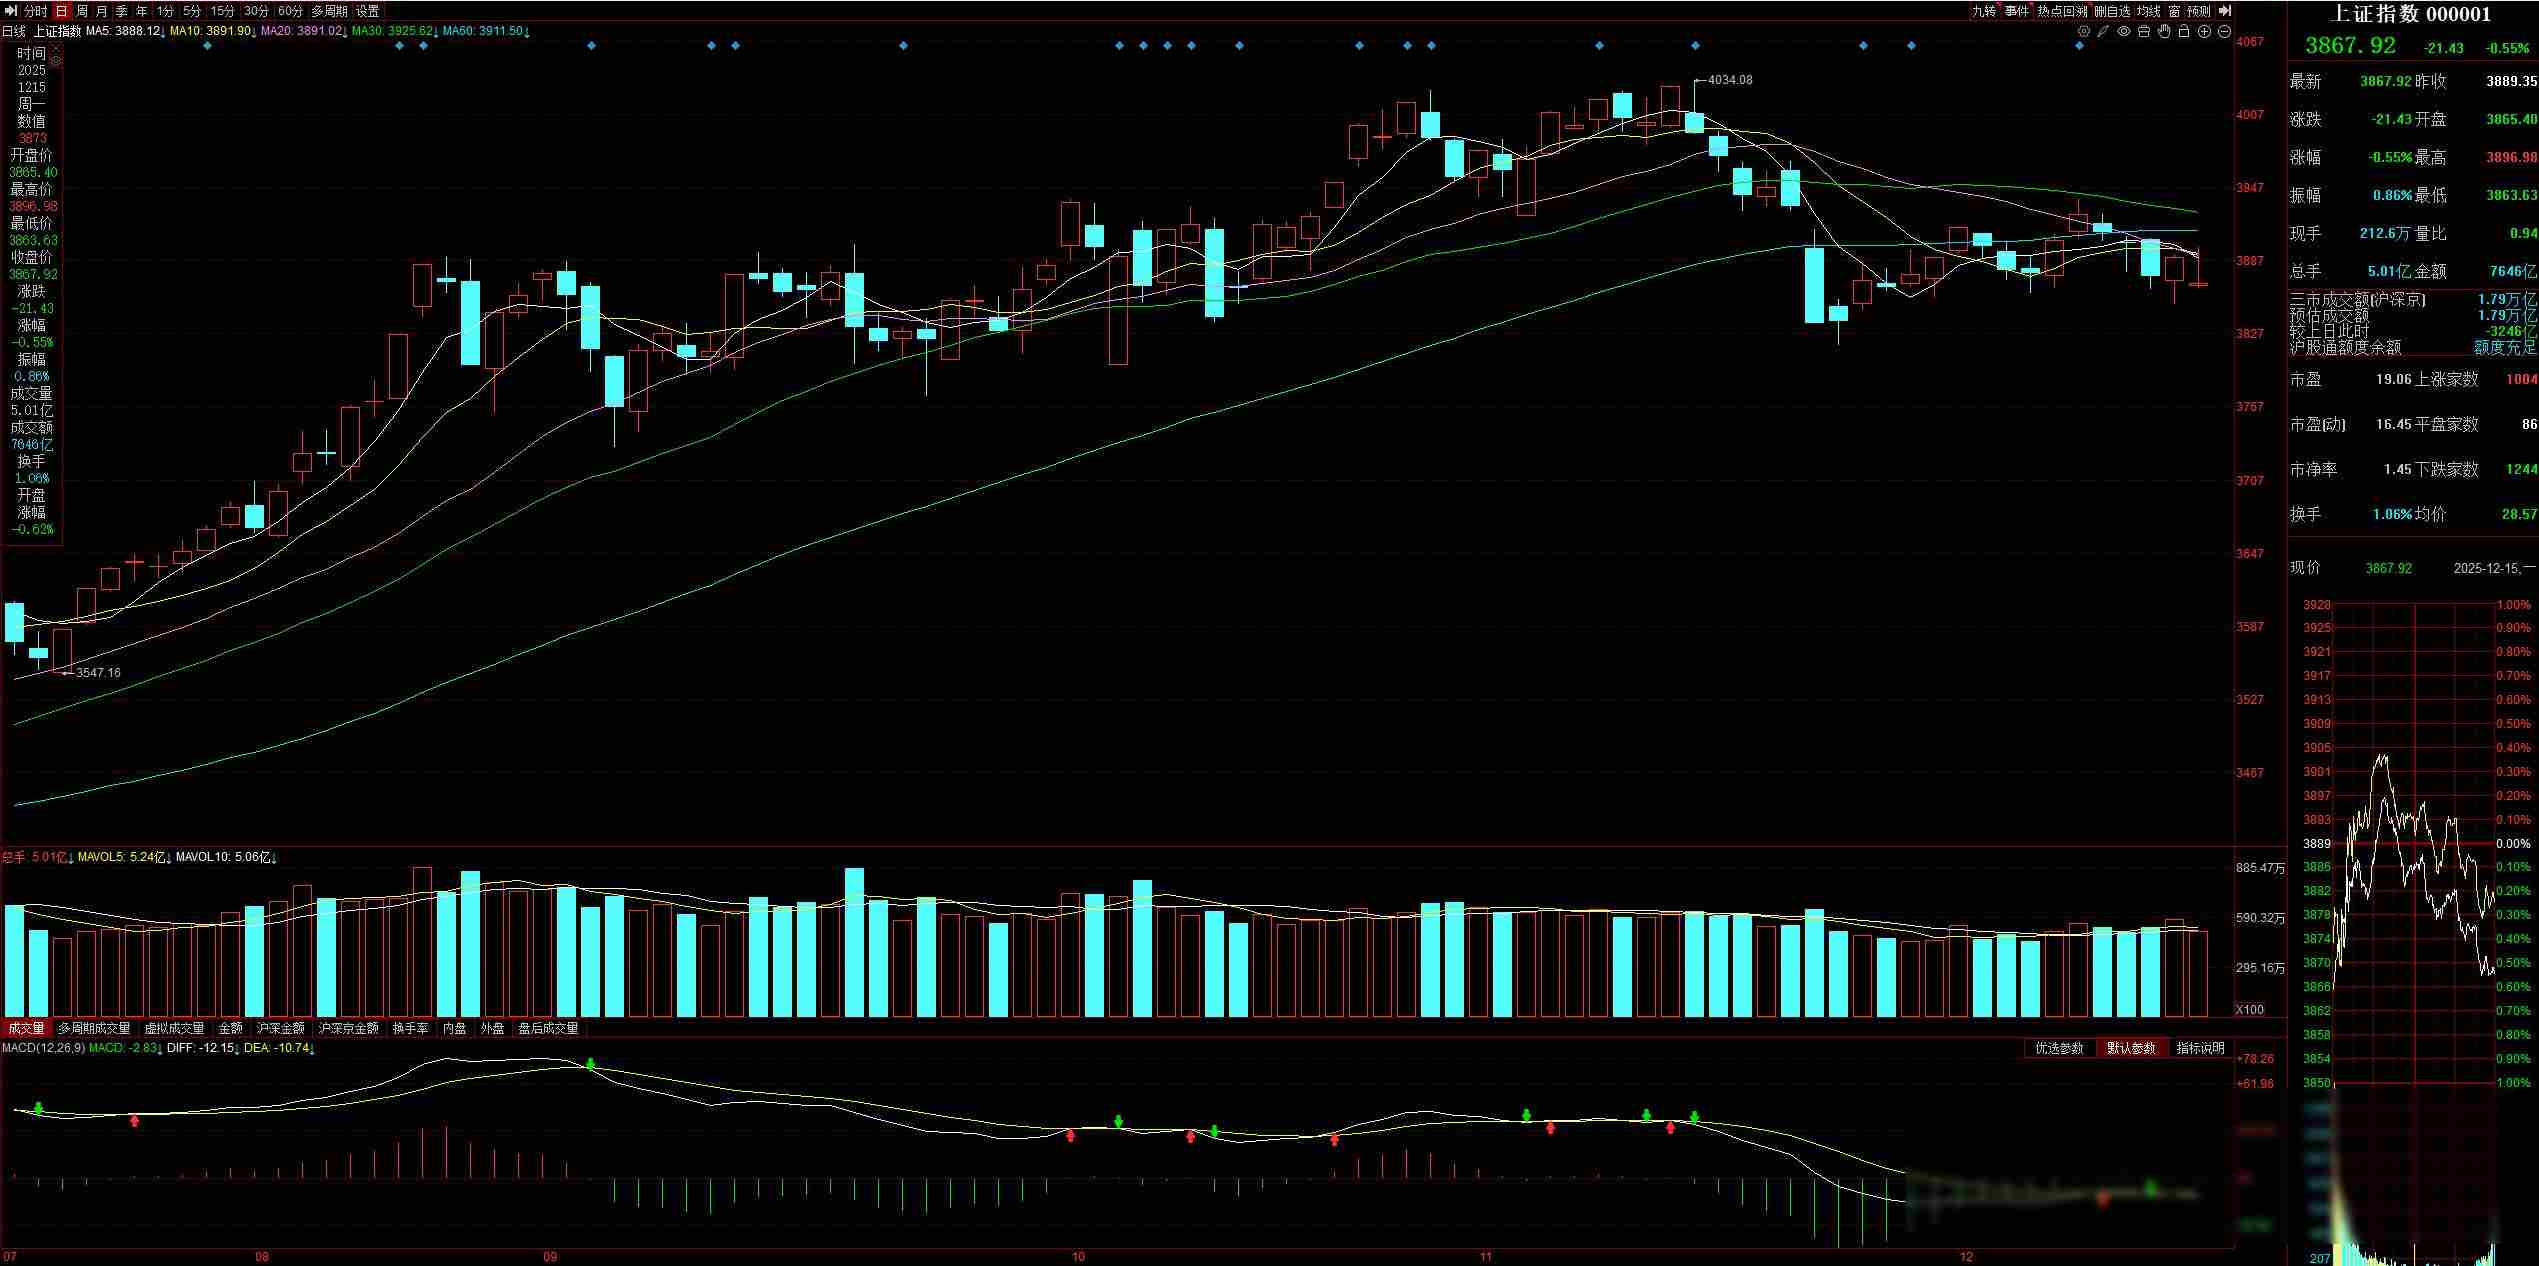Screen dimensions: 2539x1266
Task: Click the chart settings gear icon
Action: point(2084,32)
